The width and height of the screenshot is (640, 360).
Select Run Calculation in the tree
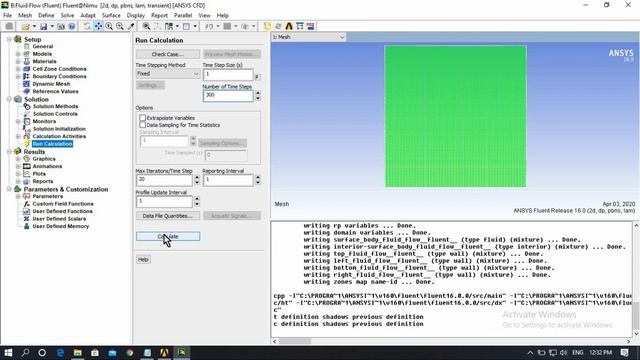[52, 144]
